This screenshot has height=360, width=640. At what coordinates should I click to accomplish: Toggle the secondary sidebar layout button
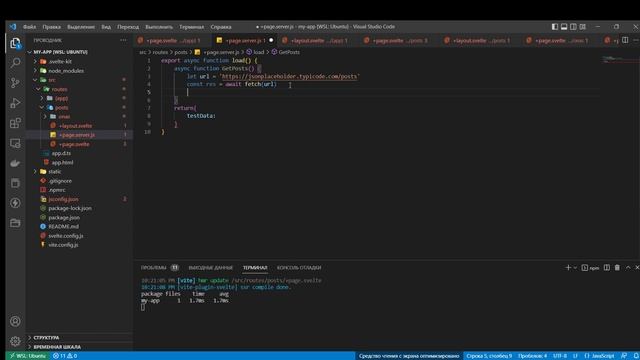573,27
